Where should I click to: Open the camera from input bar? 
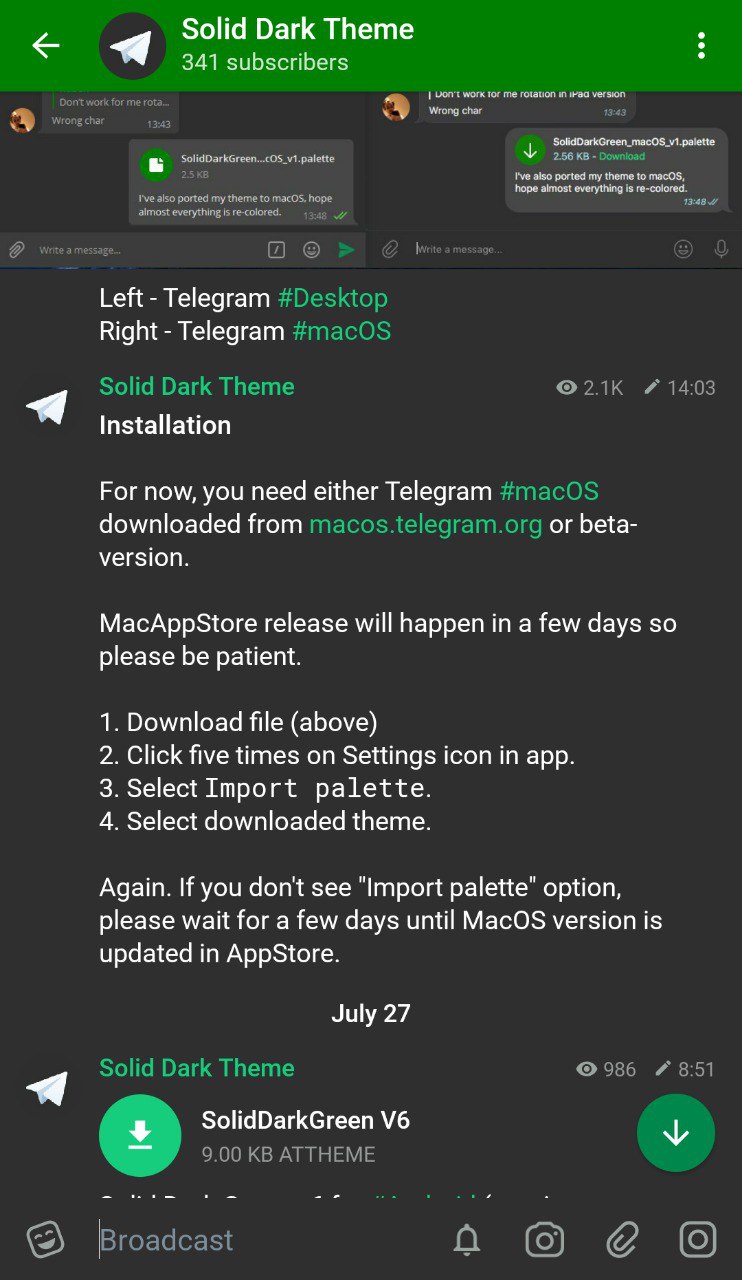point(544,1240)
